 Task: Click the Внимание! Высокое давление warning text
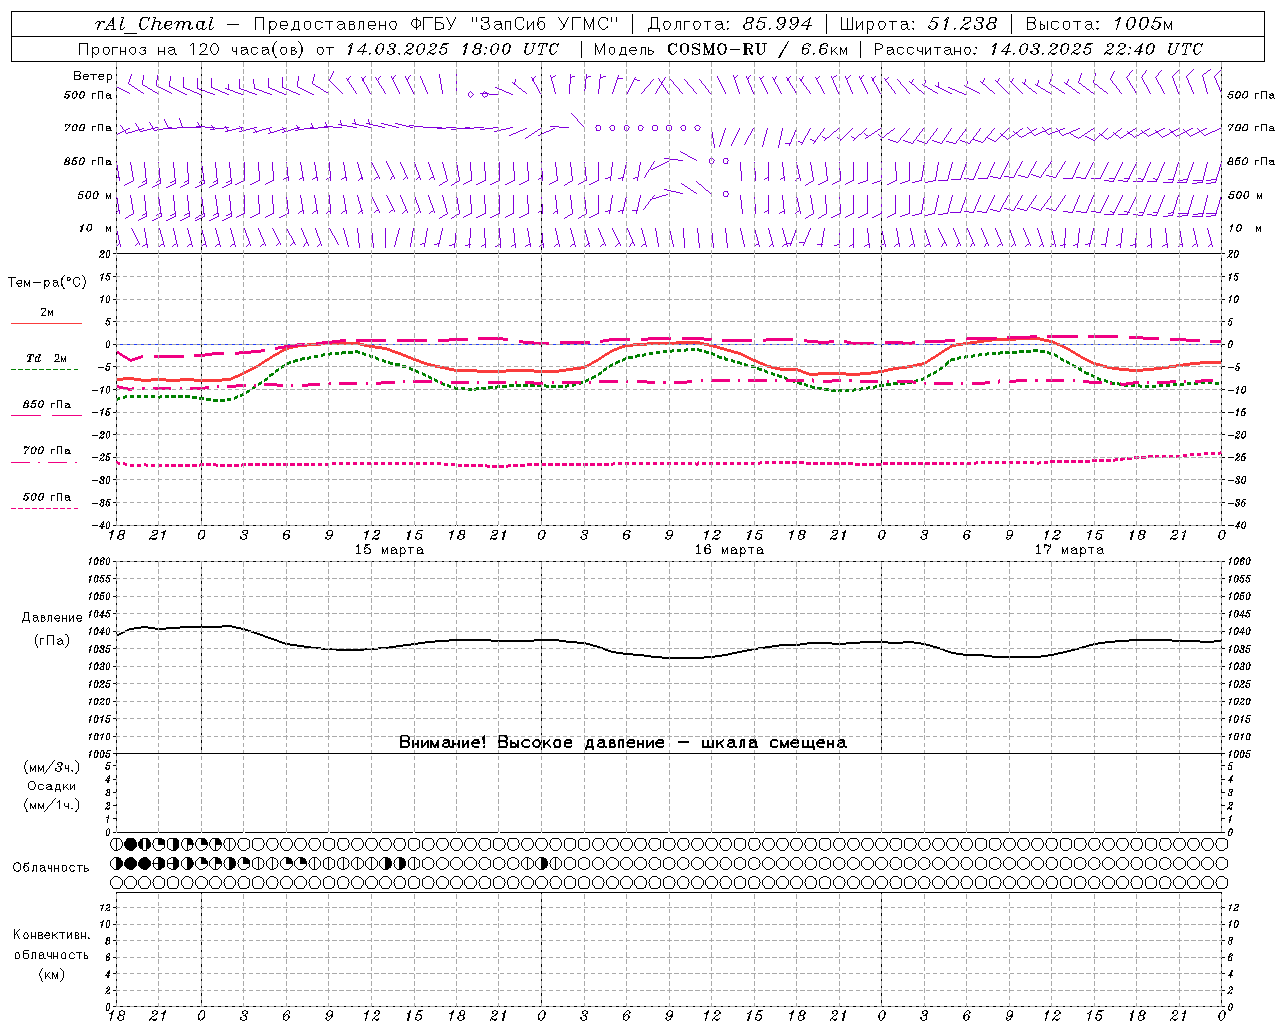623,742
